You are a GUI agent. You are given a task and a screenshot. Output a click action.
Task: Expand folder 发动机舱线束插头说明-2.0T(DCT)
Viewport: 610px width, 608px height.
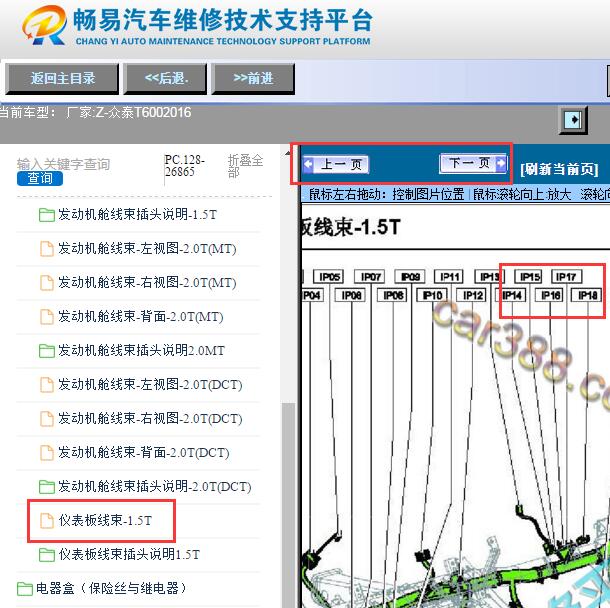click(x=154, y=487)
